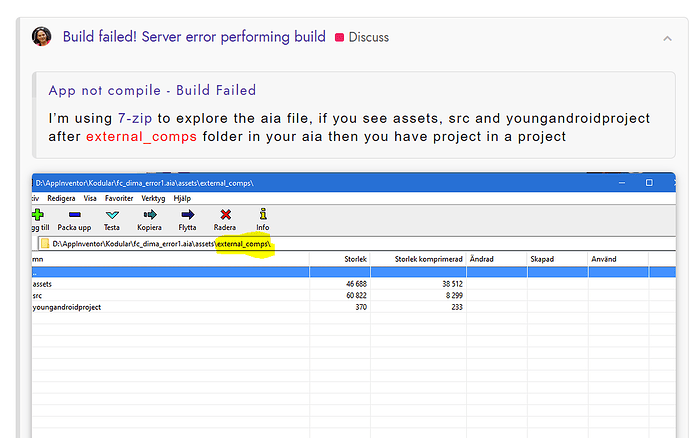
Task: Select the src folder row
Action: [354, 295]
